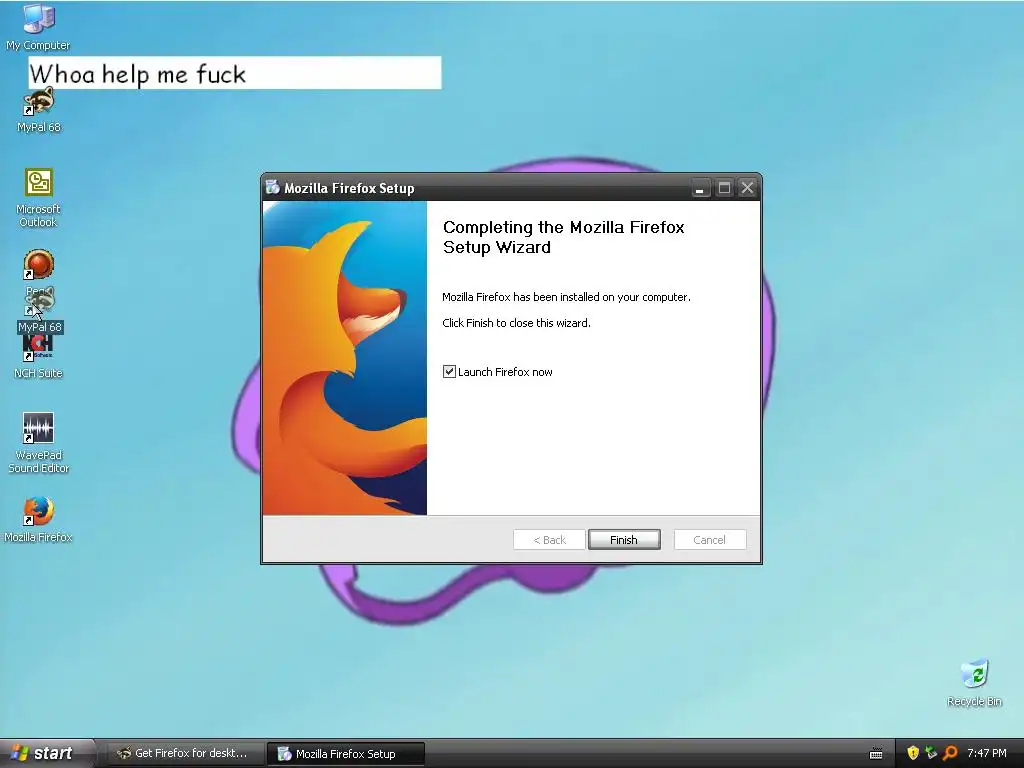Minimize the Mozilla Firefox Setup window

(700, 188)
